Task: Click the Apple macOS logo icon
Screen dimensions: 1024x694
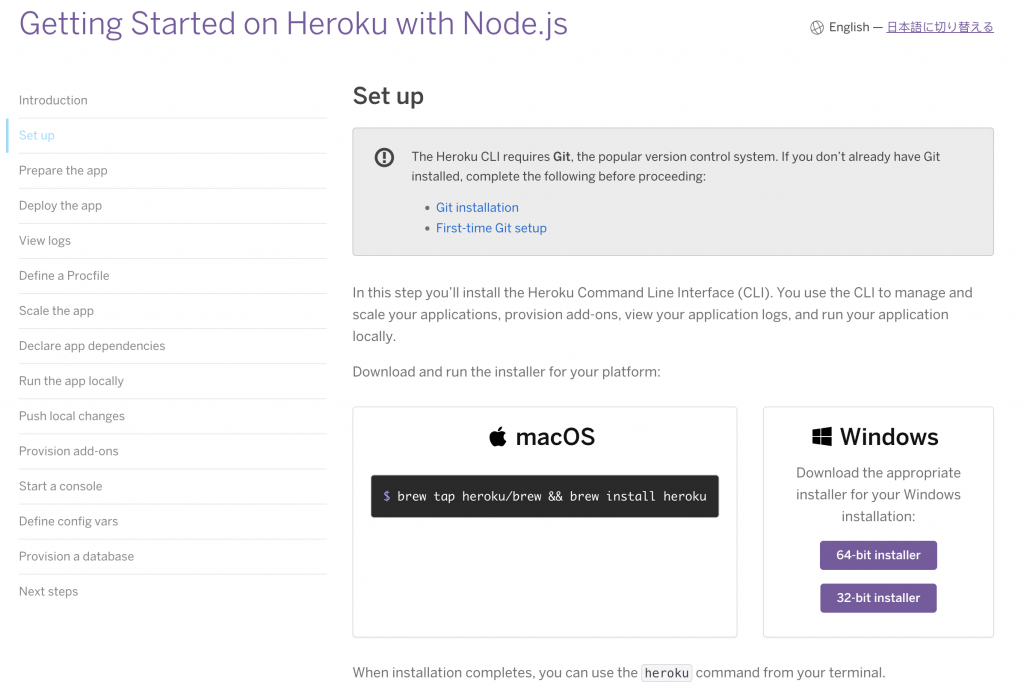Action: [498, 437]
